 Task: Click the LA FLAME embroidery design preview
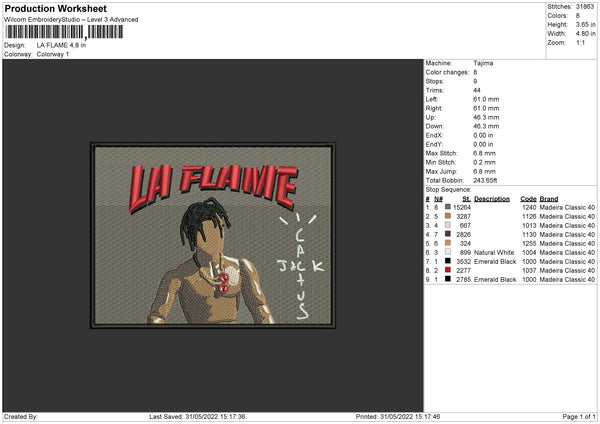click(x=213, y=235)
